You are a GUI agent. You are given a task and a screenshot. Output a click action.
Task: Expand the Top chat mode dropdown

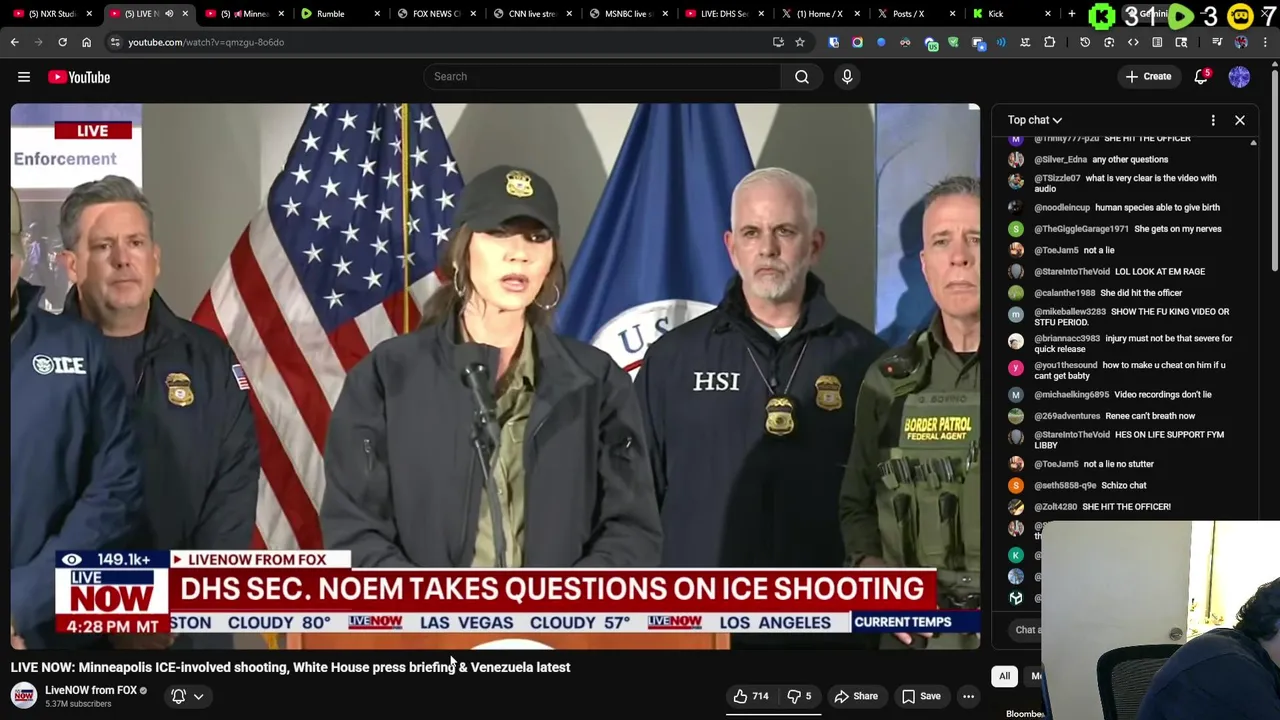[1035, 120]
